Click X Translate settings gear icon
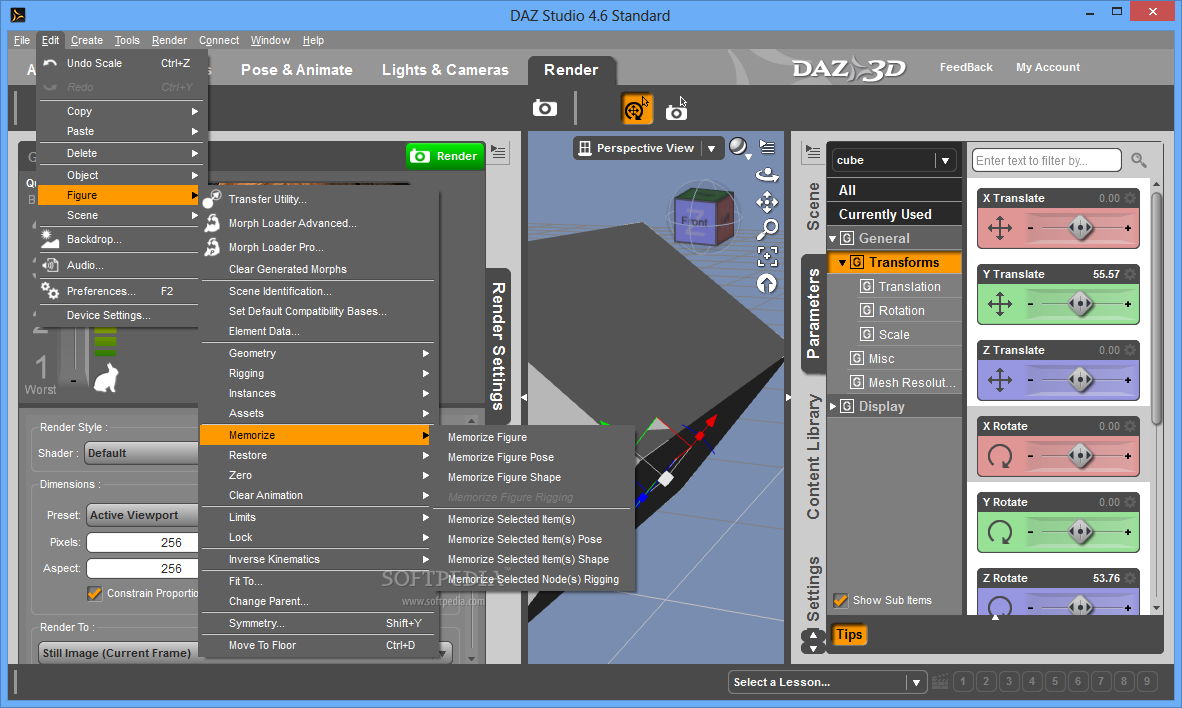The width and height of the screenshot is (1182, 708). (1130, 198)
